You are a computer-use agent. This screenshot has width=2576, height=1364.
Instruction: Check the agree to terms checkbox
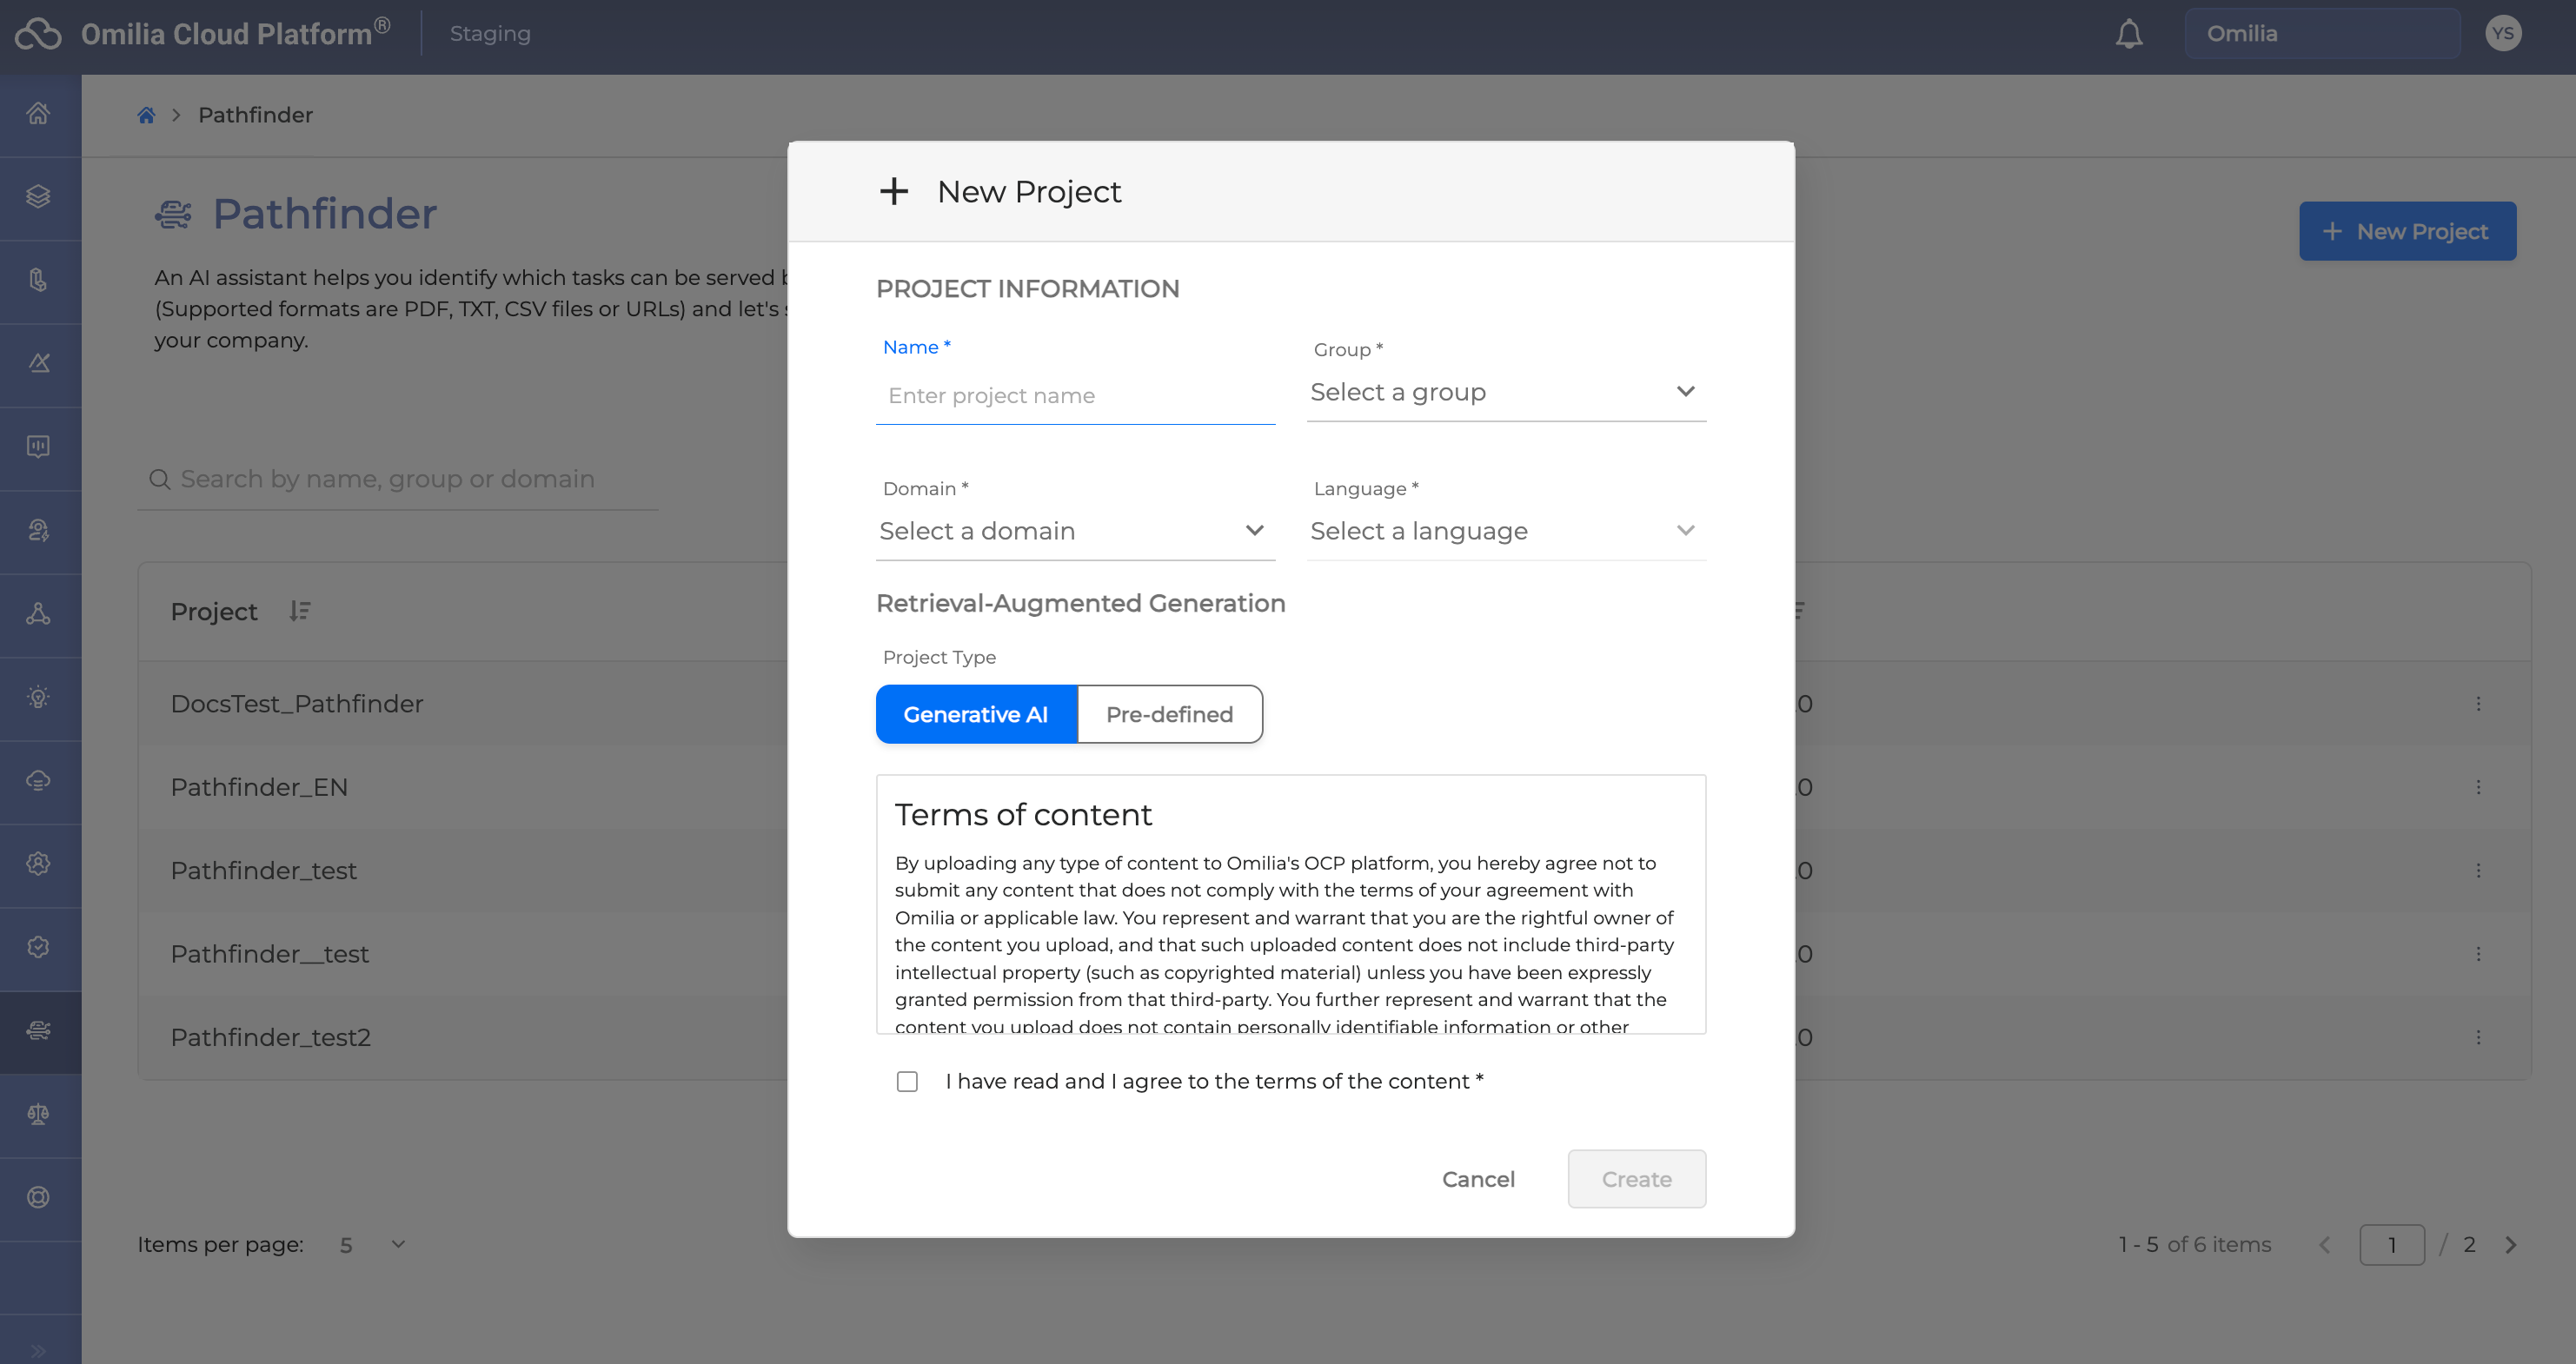click(x=907, y=1082)
